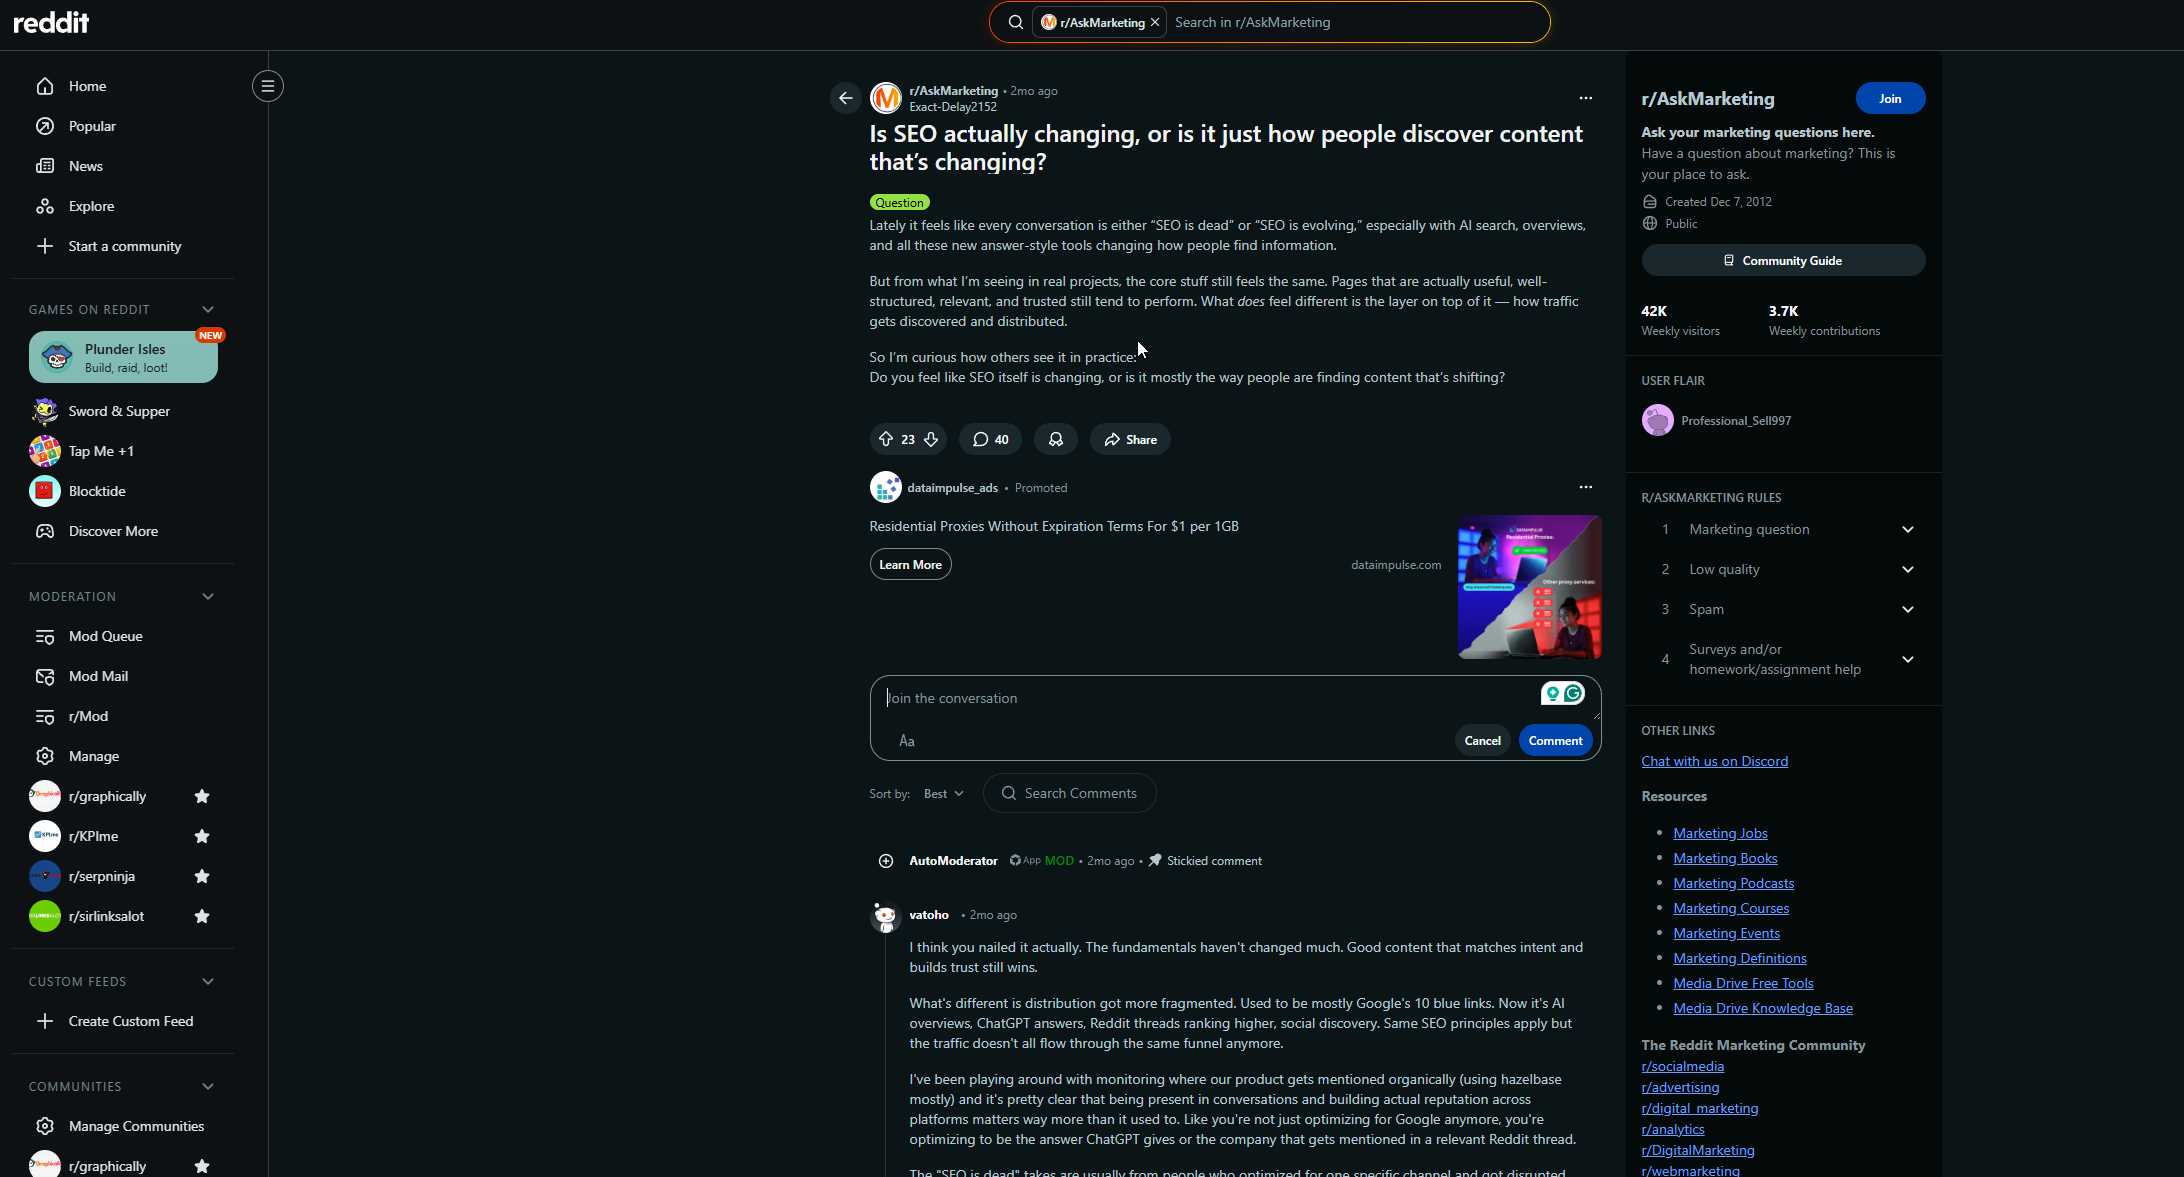This screenshot has height=1177, width=2184.
Task: Click the dataimpulse ad thumbnail image
Action: point(1528,587)
